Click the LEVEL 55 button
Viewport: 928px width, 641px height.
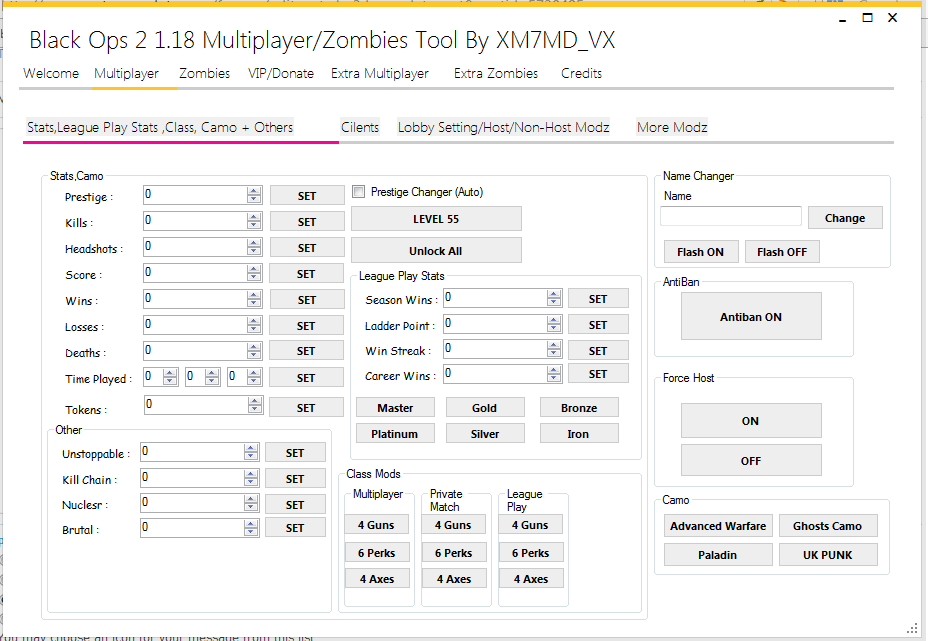pyautogui.click(x=436, y=218)
